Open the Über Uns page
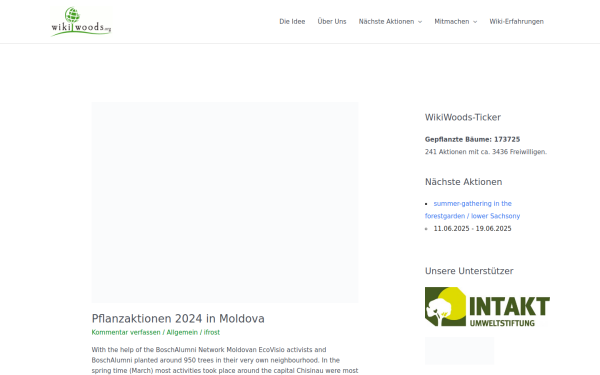The image size is (600, 375). point(332,21)
